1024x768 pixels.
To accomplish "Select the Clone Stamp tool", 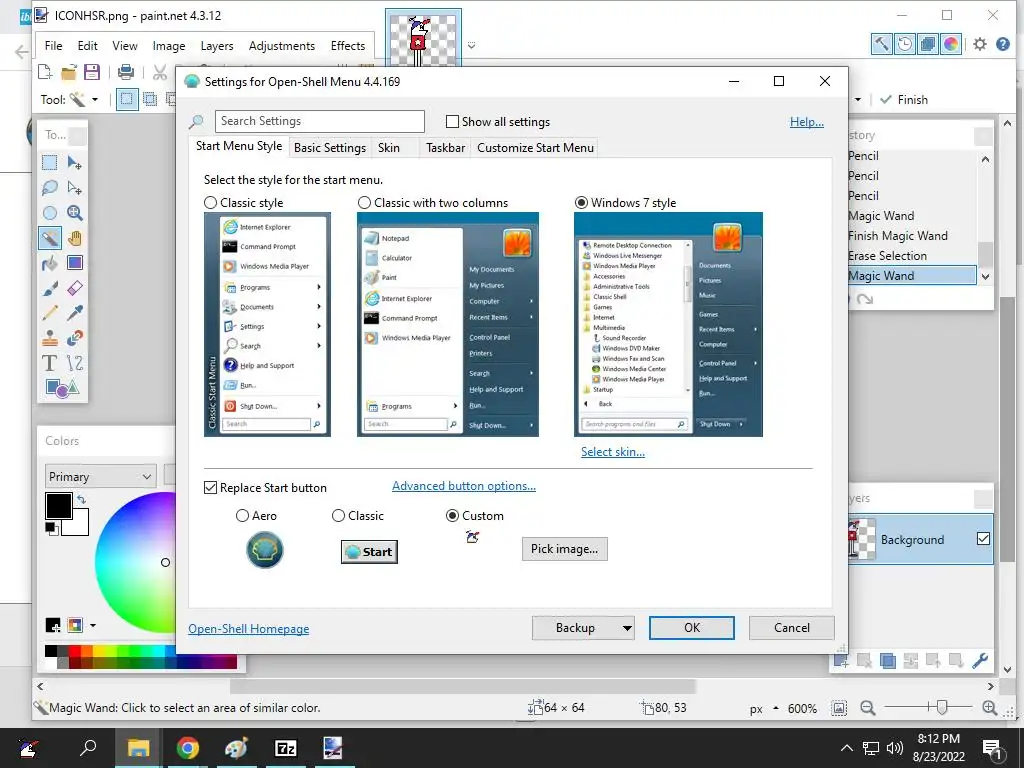I will point(50,338).
